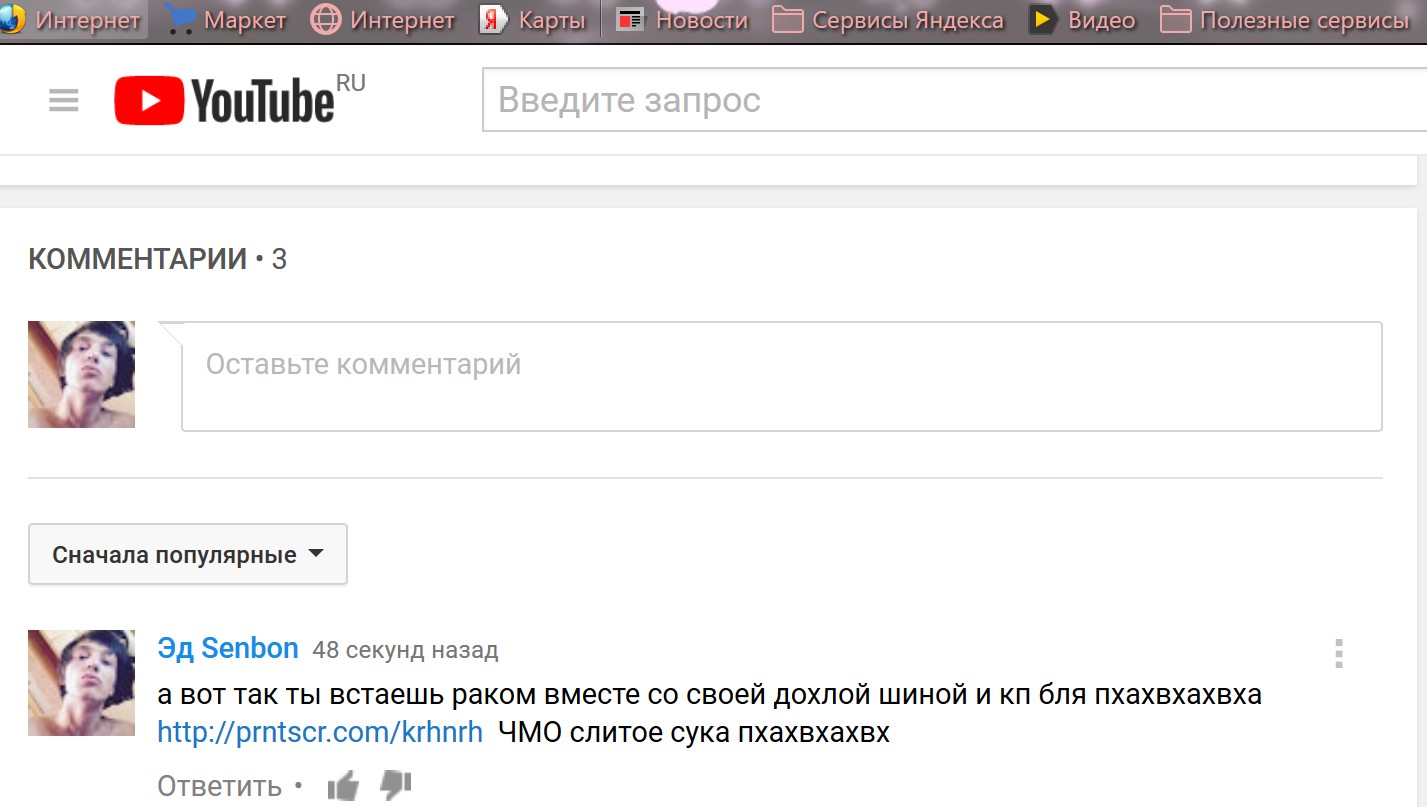Open the Новости bookmark

[683, 20]
